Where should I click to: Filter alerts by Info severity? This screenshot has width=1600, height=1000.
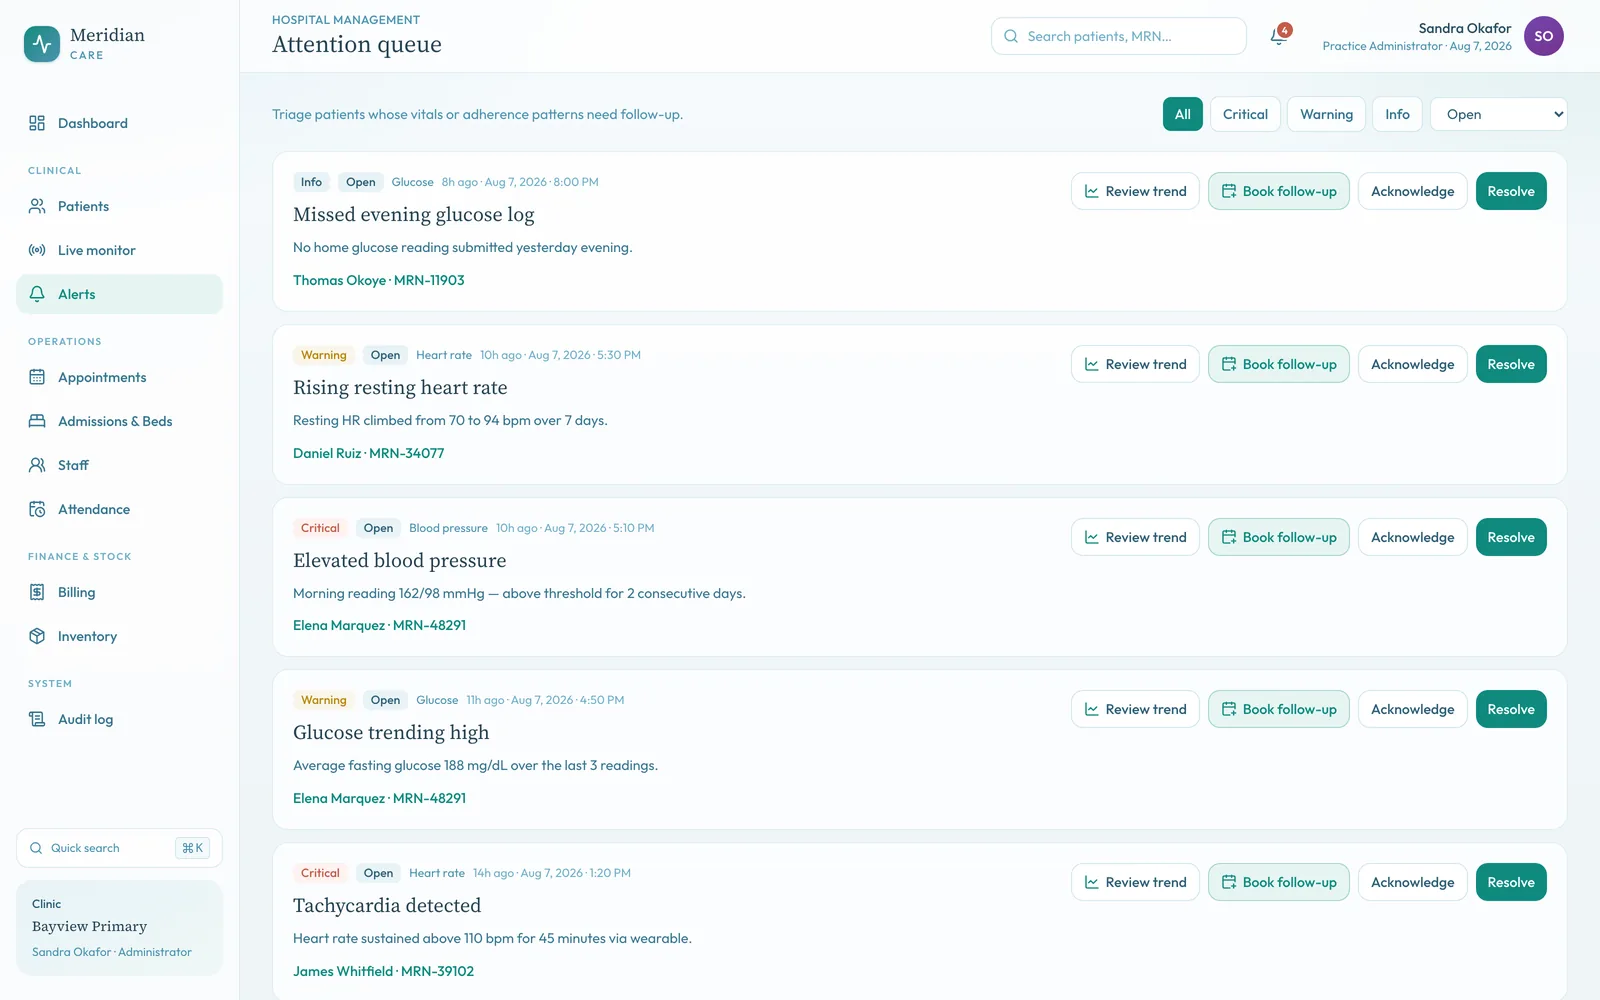coord(1397,114)
